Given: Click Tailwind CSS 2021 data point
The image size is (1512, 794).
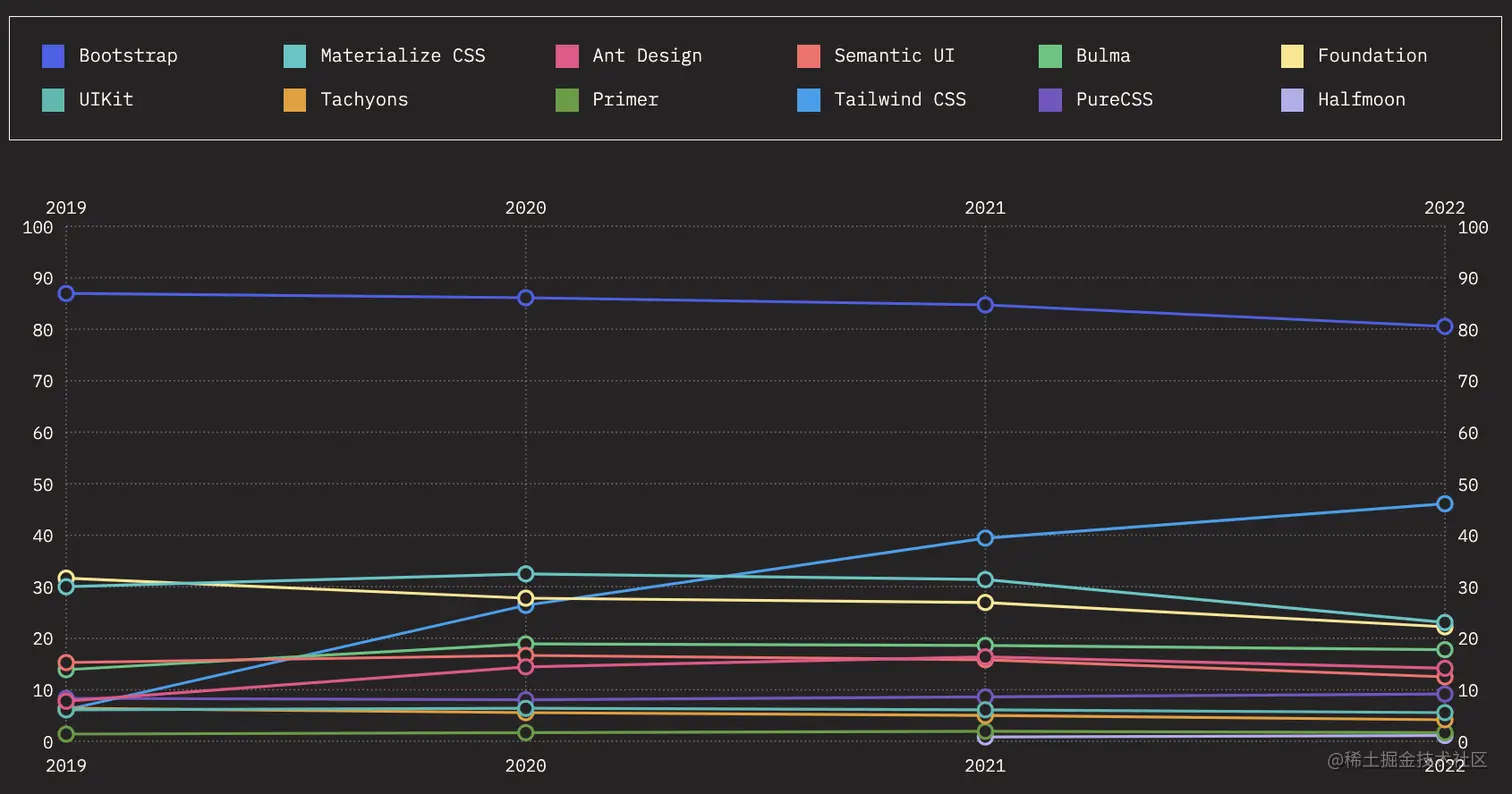Looking at the screenshot, I should point(985,538).
